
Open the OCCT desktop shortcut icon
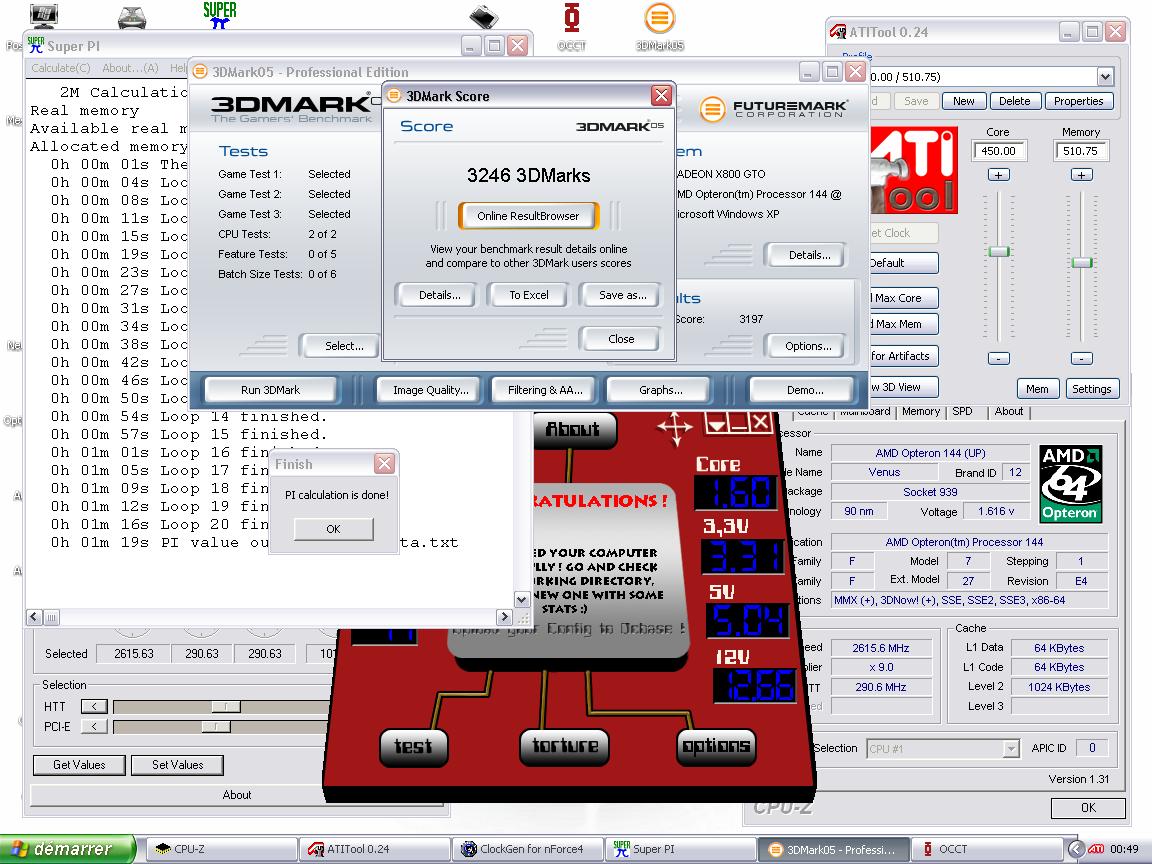pyautogui.click(x=571, y=19)
